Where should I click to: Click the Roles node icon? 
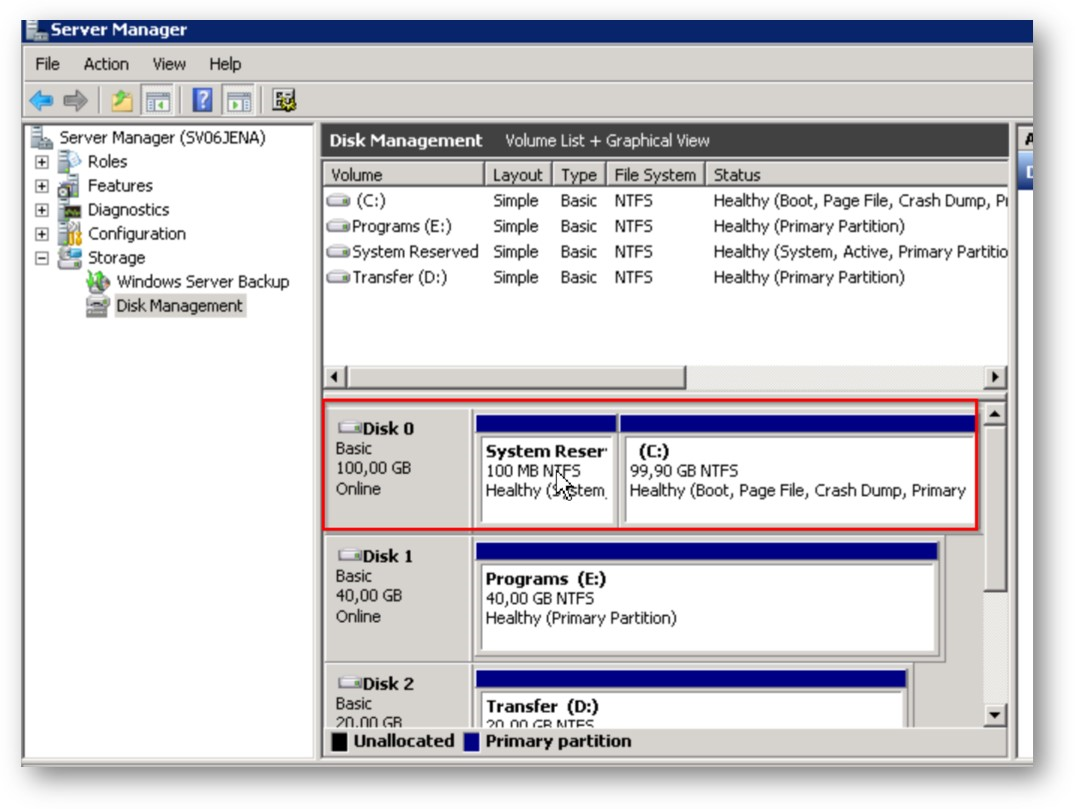pyautogui.click(x=69, y=161)
